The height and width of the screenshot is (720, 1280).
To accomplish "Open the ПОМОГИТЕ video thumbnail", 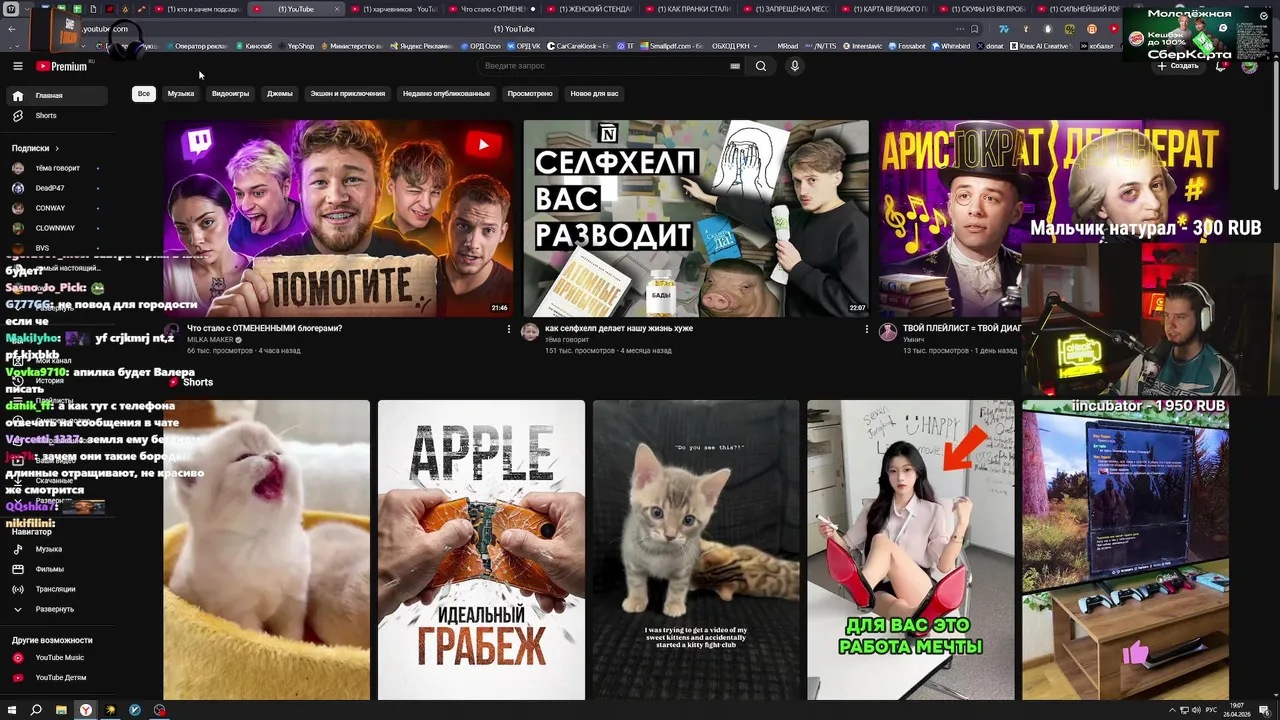I will pyautogui.click(x=338, y=218).
